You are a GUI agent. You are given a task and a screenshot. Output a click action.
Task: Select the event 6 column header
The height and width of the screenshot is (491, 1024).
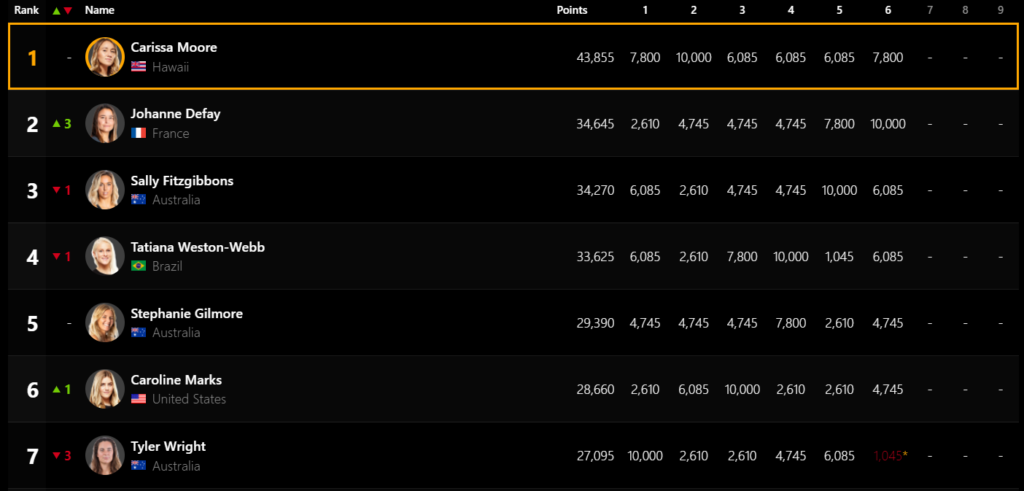coord(888,10)
